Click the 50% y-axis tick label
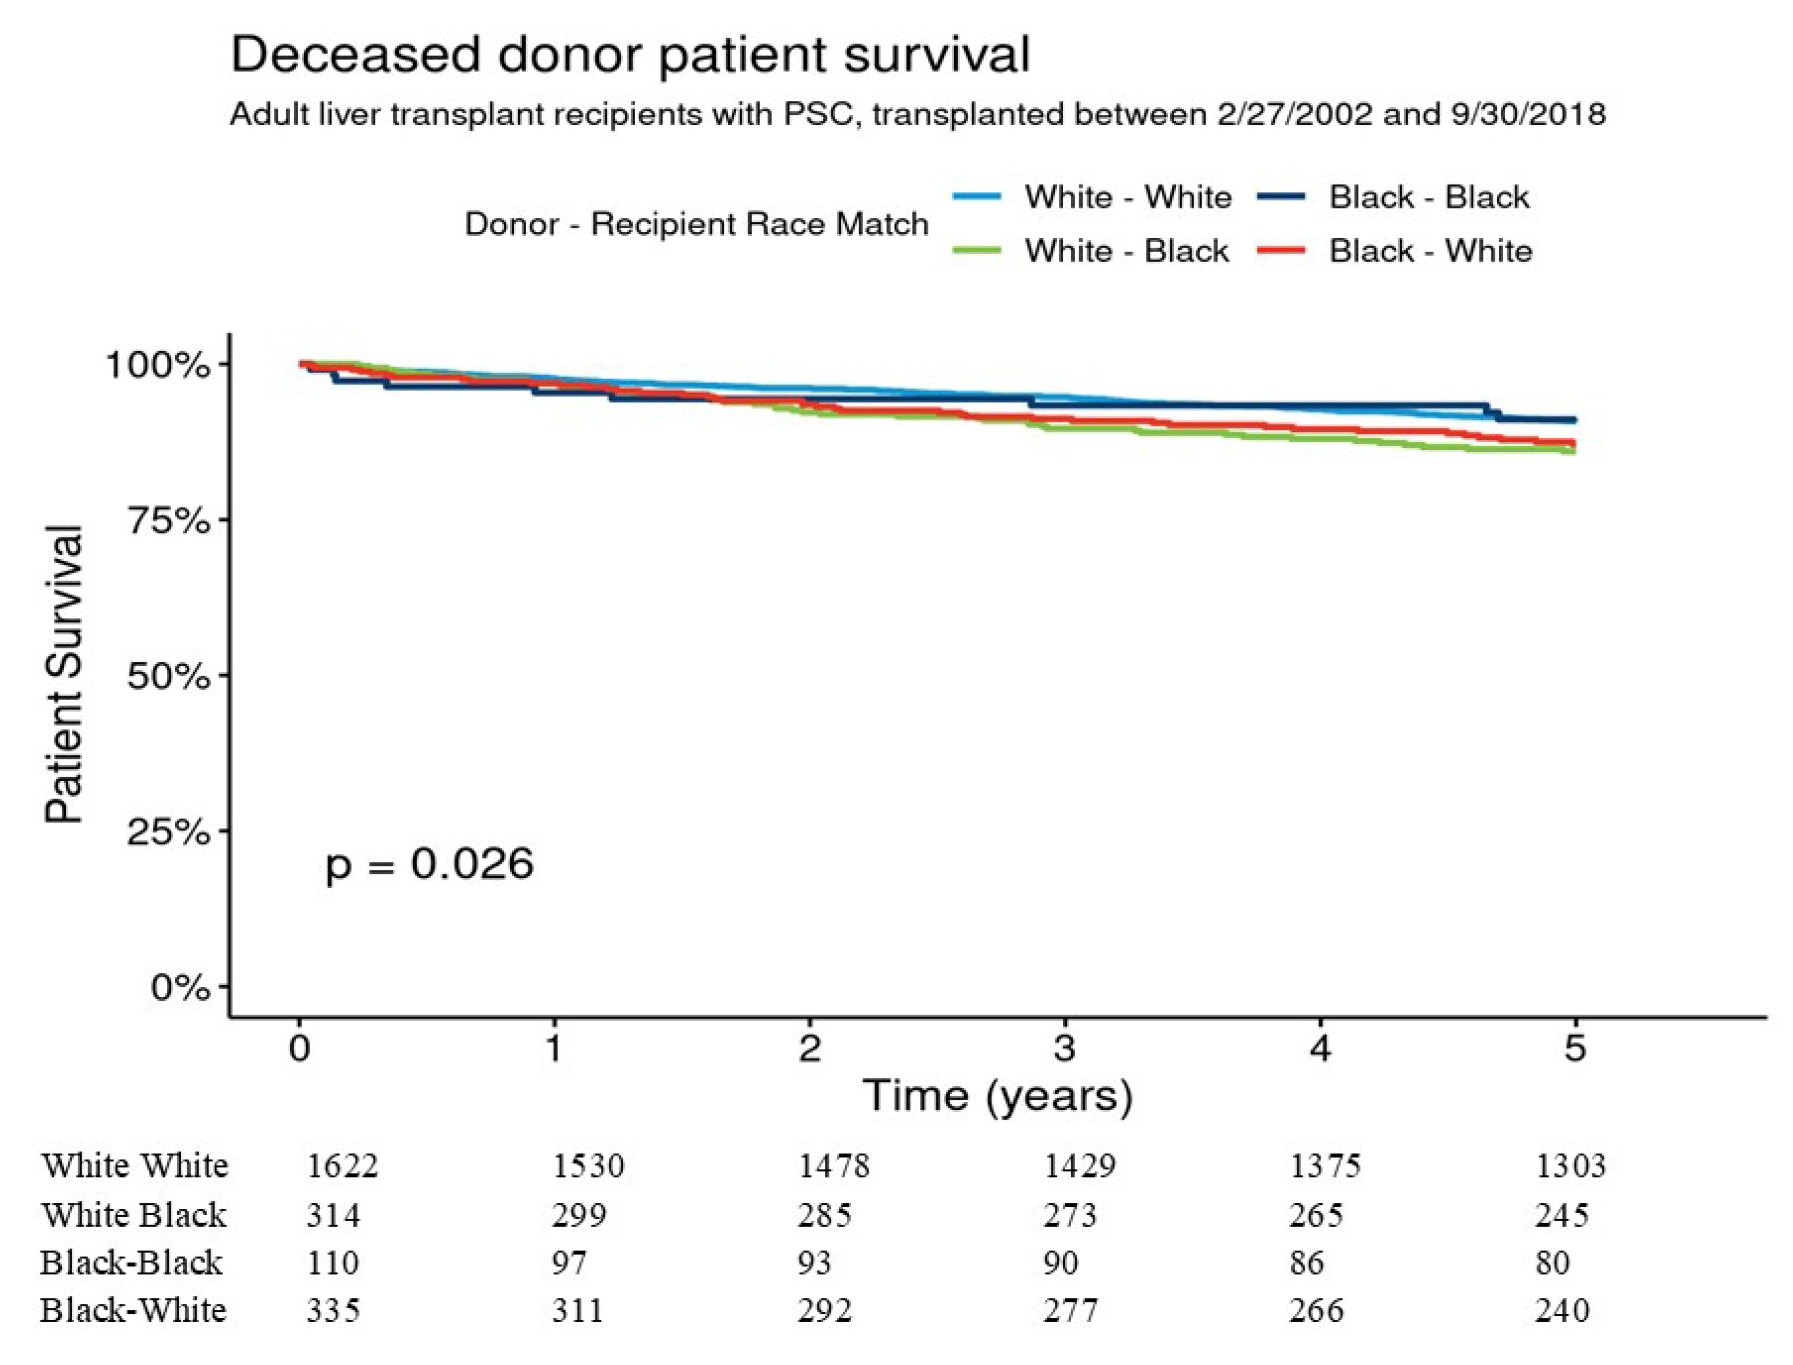The height and width of the screenshot is (1365, 1793). point(169,677)
